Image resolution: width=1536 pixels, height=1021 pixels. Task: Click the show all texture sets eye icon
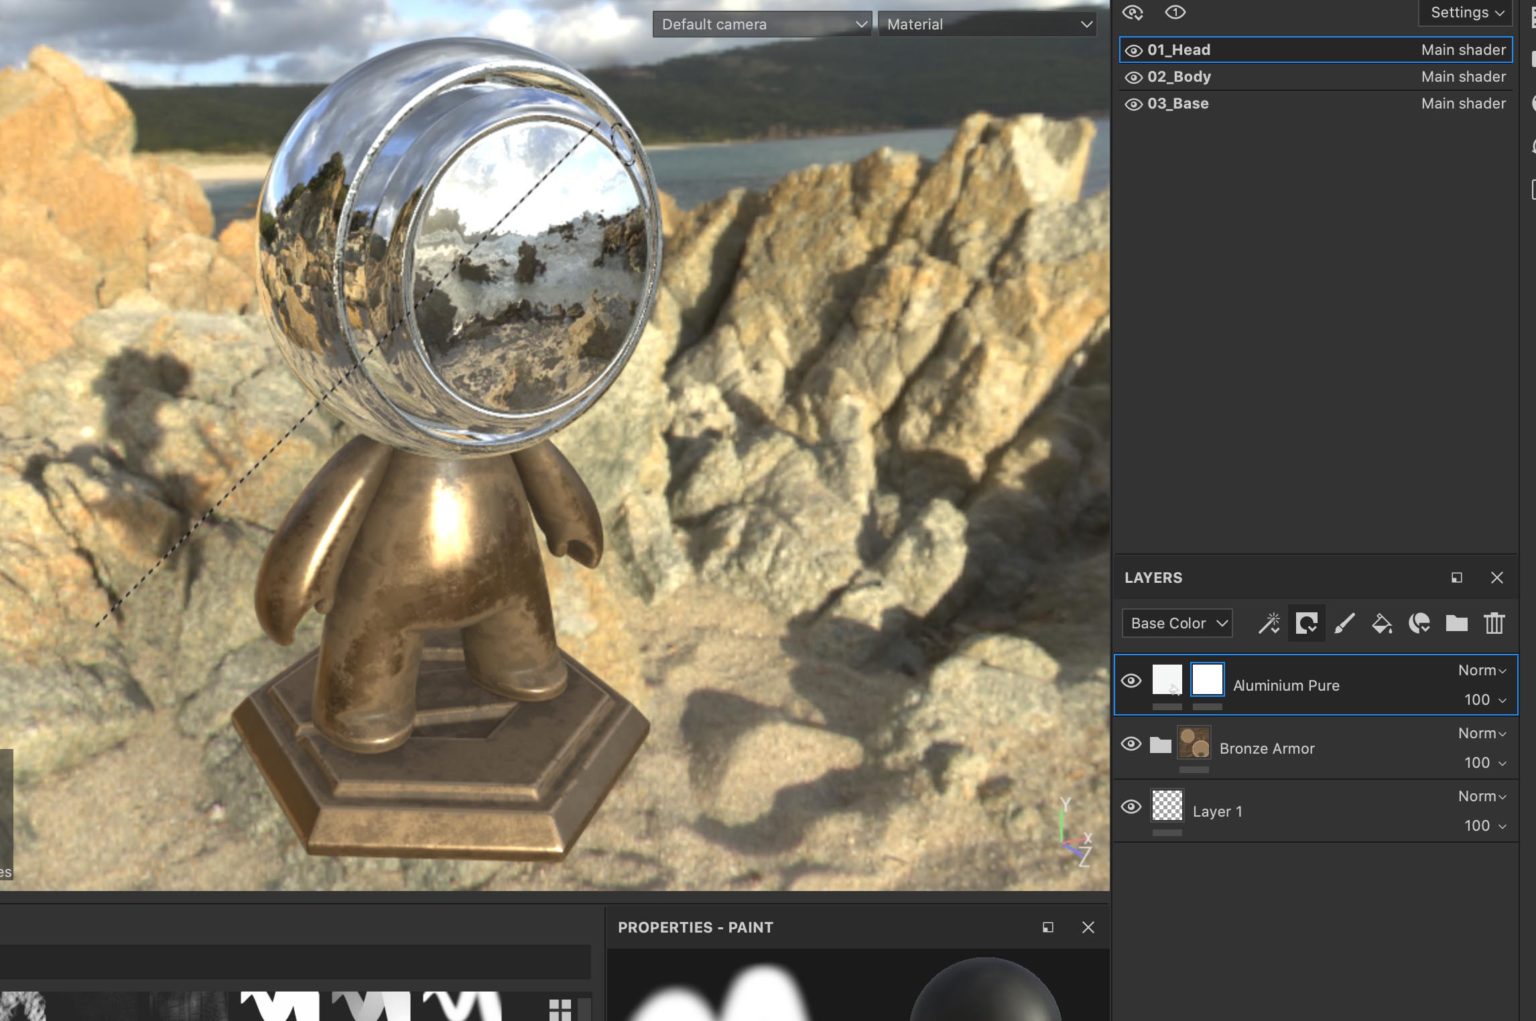[x=1132, y=13]
